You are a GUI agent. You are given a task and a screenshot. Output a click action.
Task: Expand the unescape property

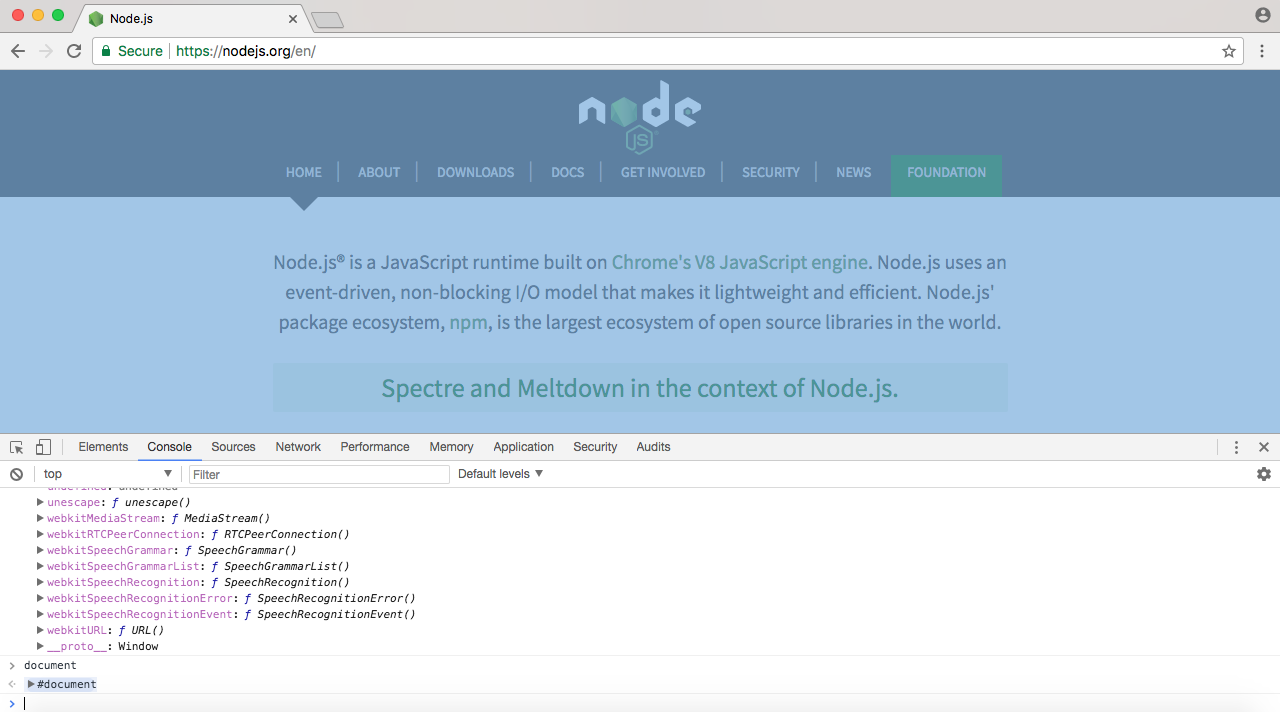point(41,502)
